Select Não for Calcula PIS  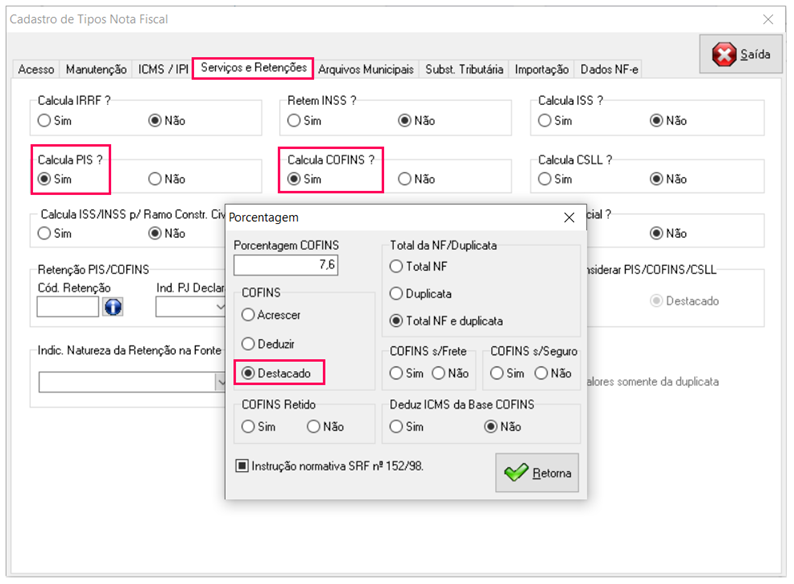click(155, 180)
